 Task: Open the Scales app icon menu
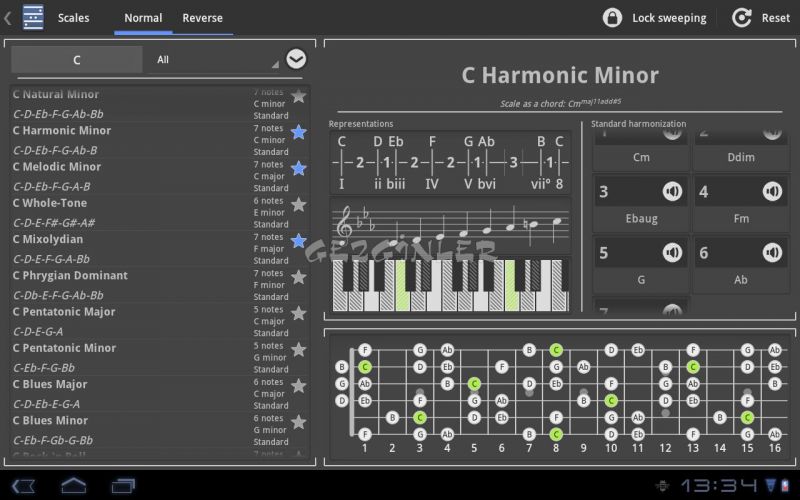[33, 17]
